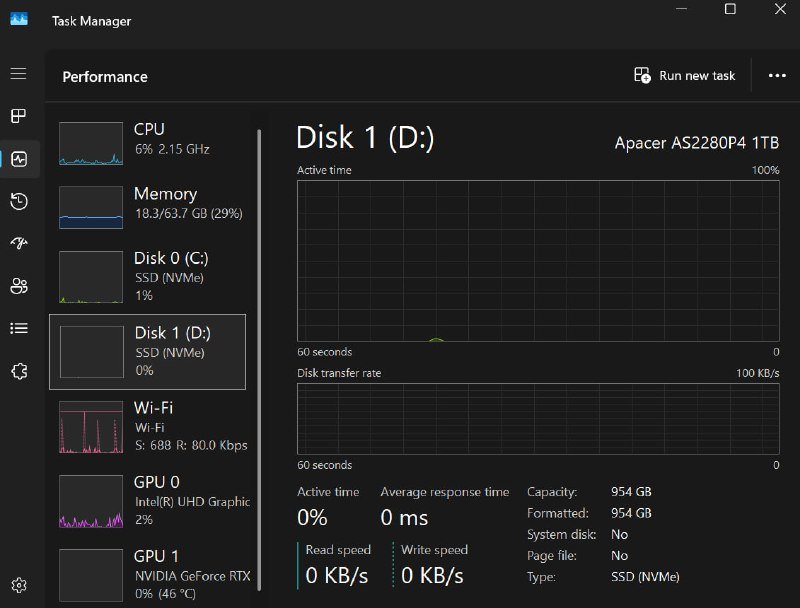Open the three-dot more options menu

tap(777, 76)
